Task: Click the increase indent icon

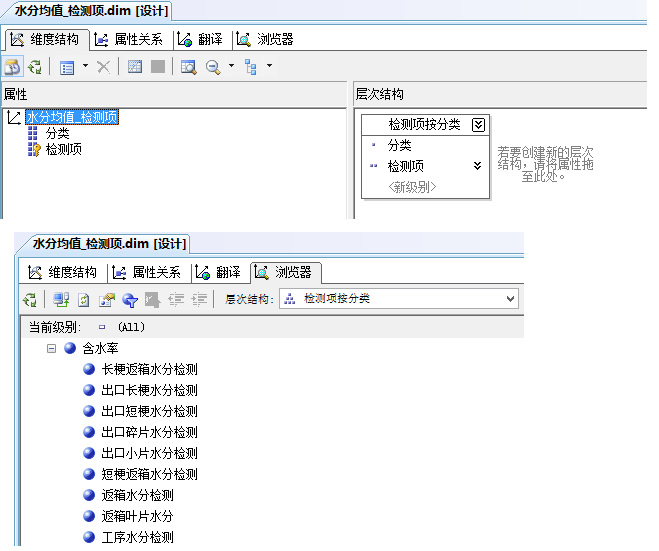Action: (x=199, y=300)
